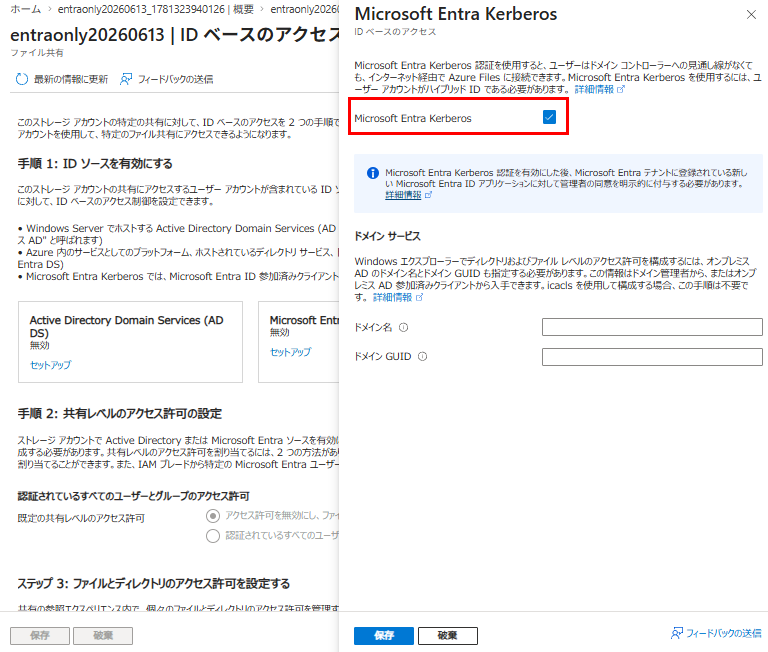The width and height of the screenshot is (768, 652).
Task: Click the ドメイン サービス heading
Action: 387,236
